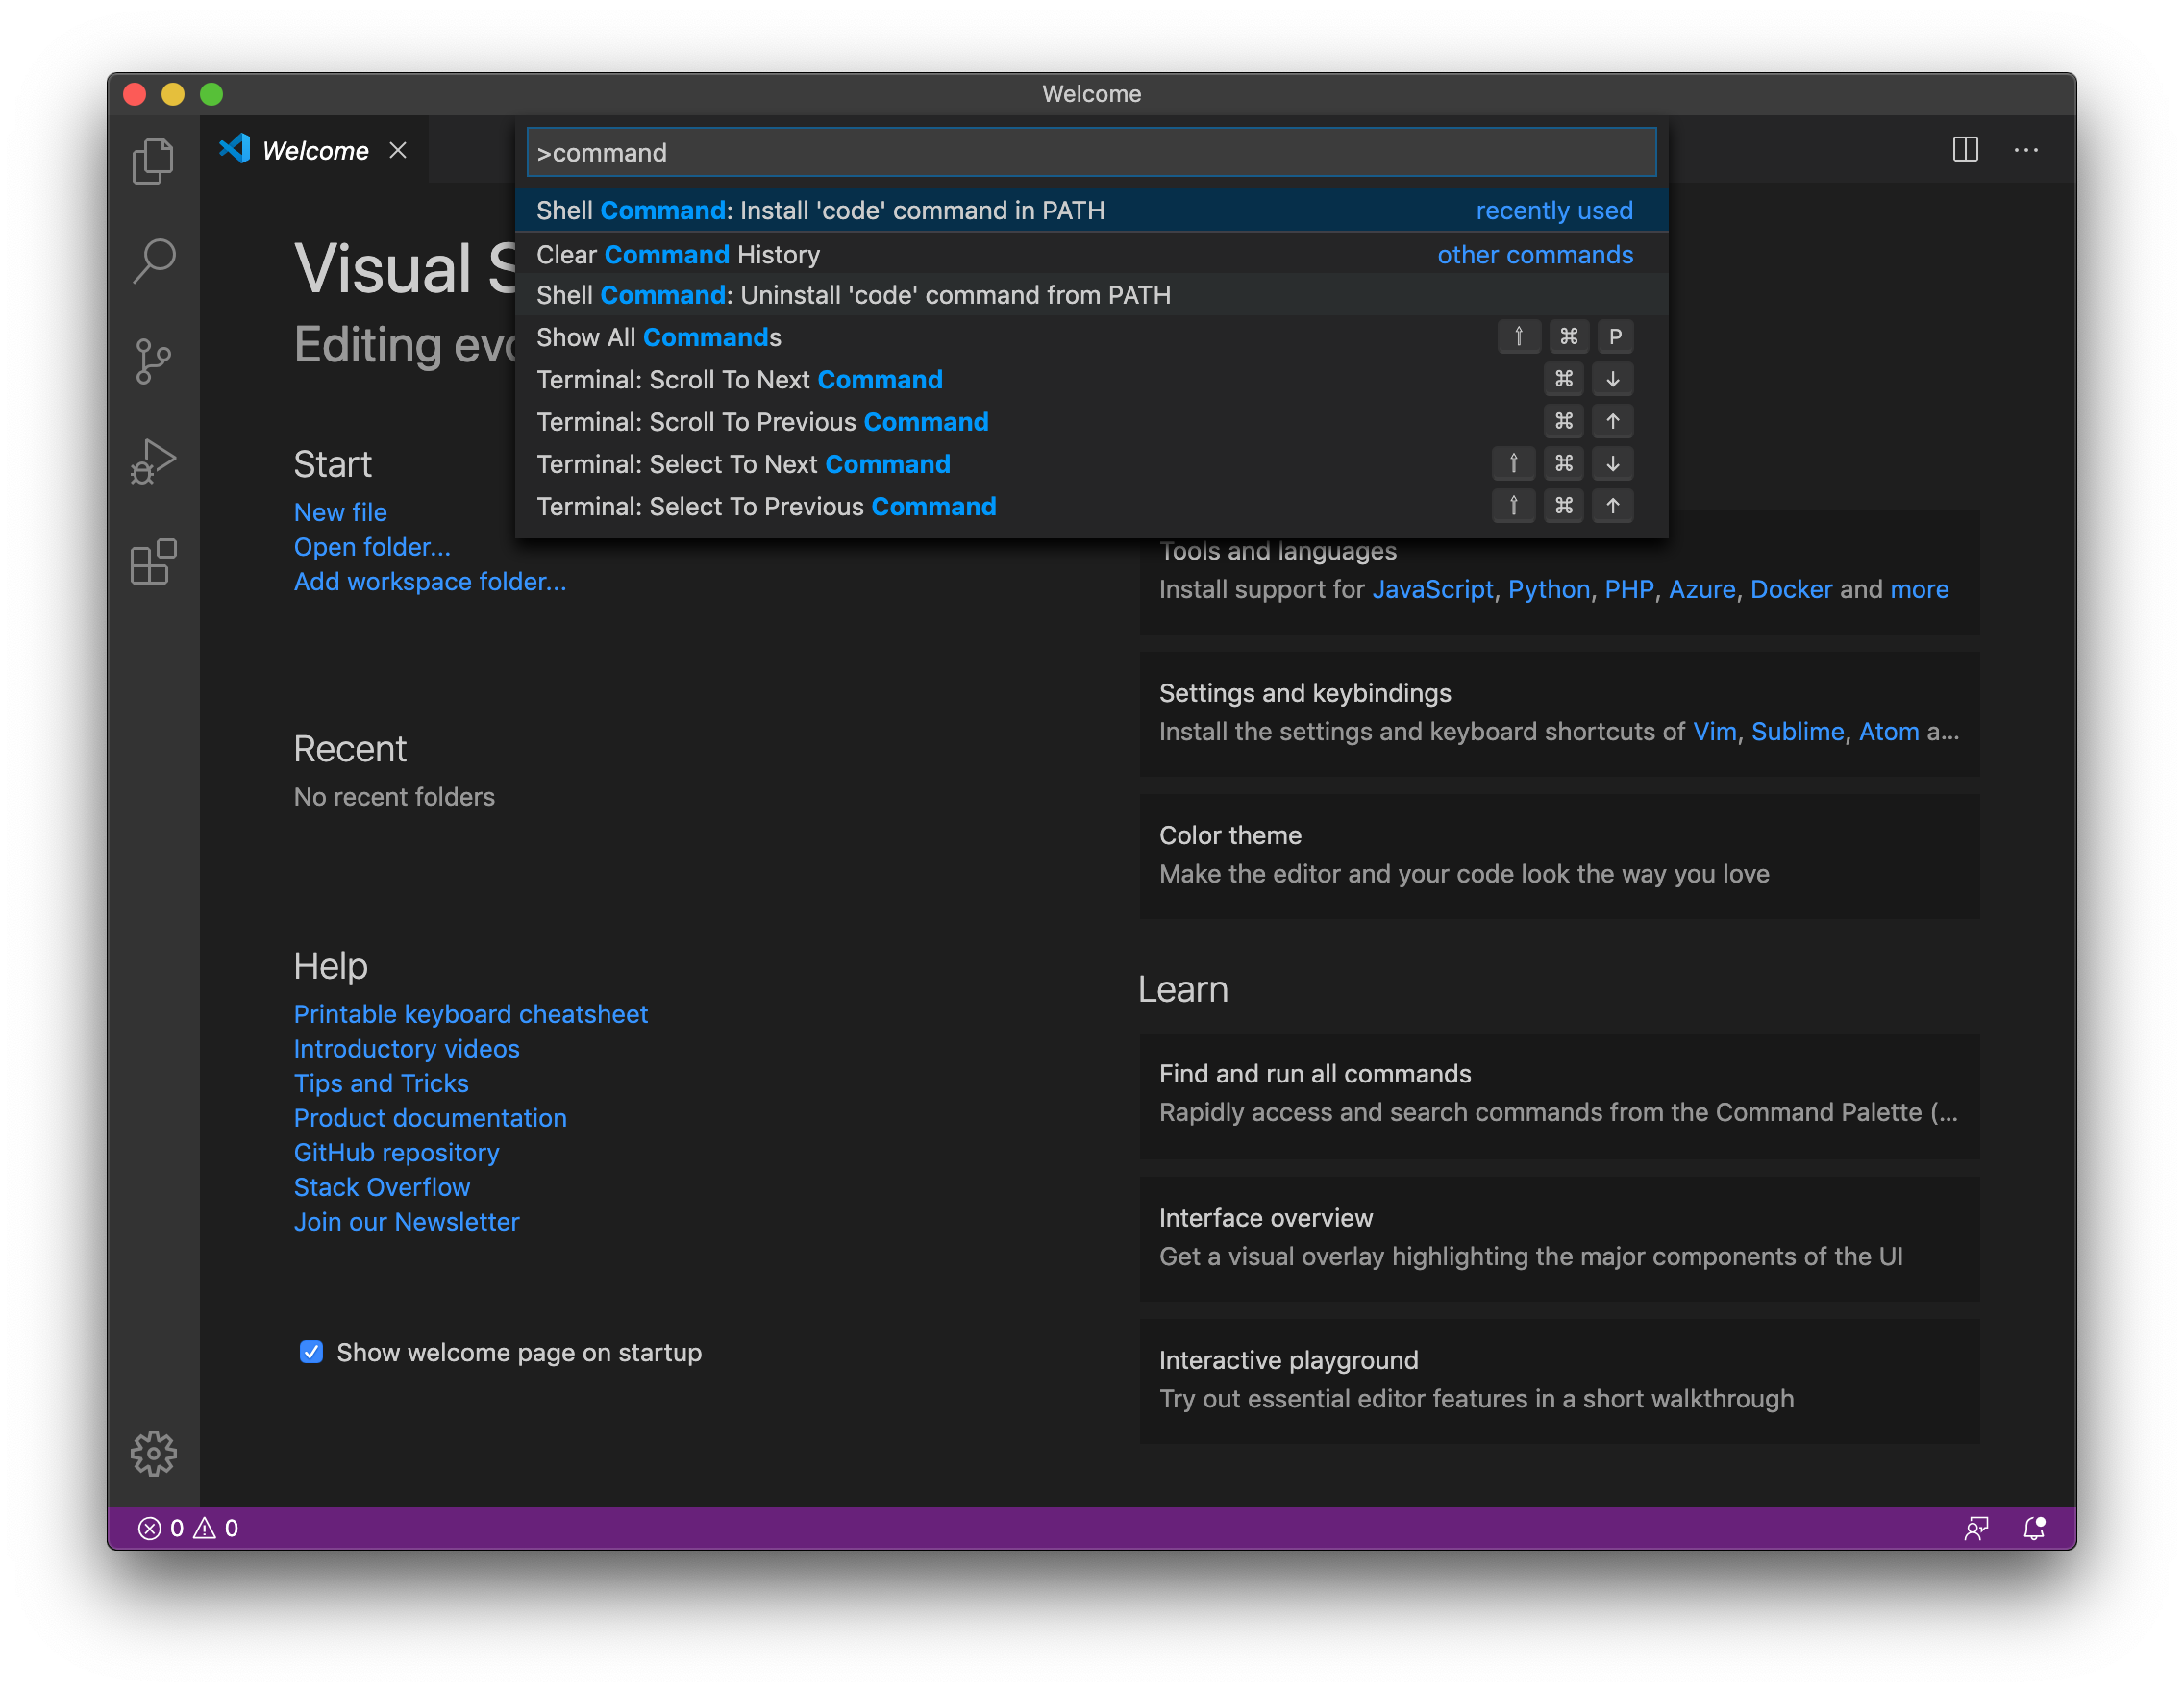
Task: Select Terminal: Scroll To Previous Command
Action: tap(1091, 421)
